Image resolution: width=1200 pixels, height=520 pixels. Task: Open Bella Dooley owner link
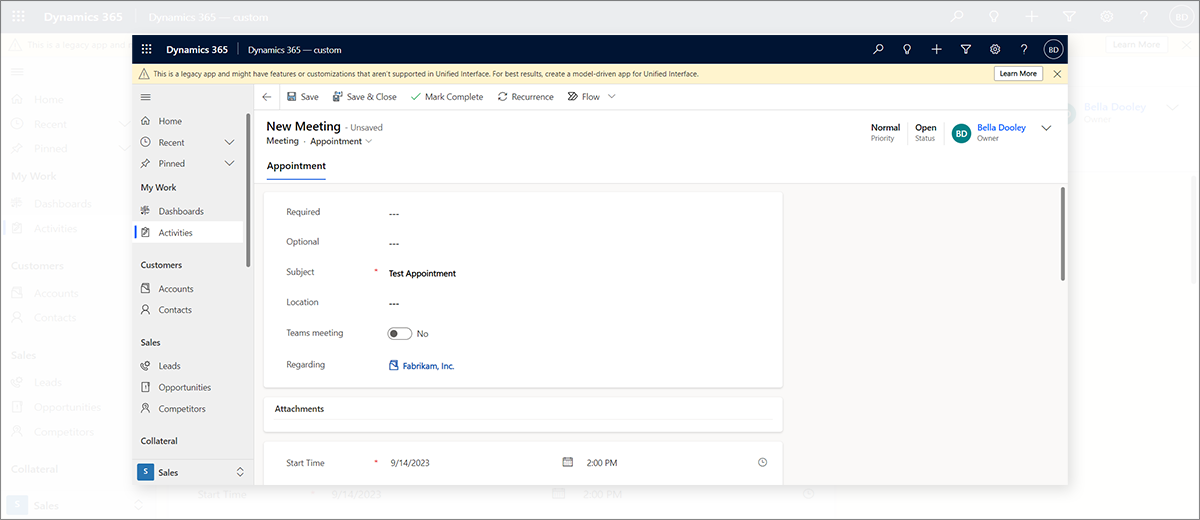pyautogui.click(x=1001, y=127)
